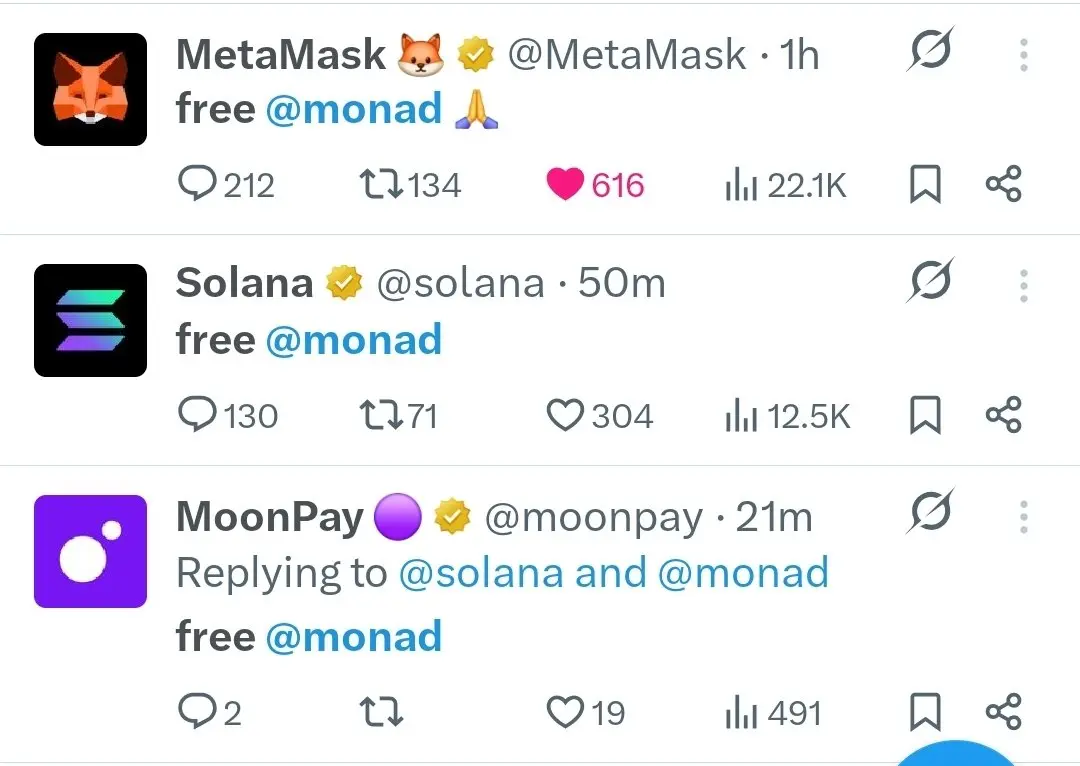Open MetaMask's profile avatar
The width and height of the screenshot is (1080, 766).
click(x=90, y=88)
